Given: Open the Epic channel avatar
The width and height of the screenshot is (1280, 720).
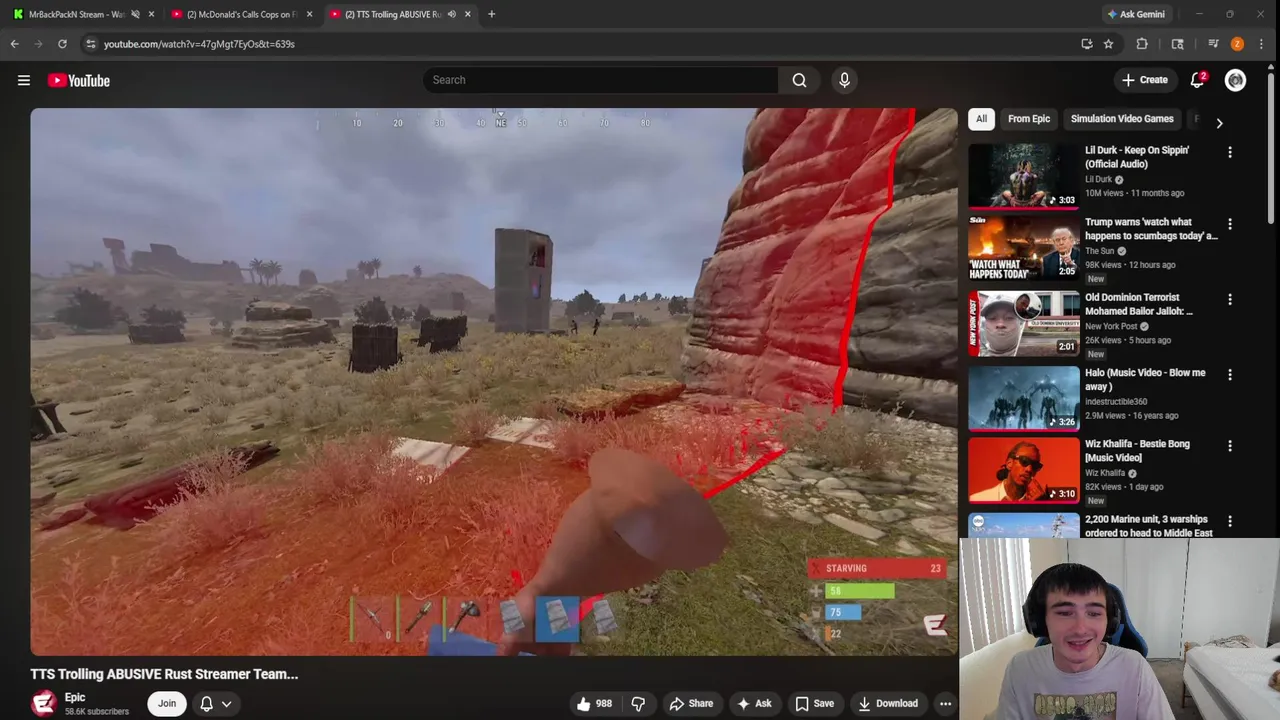Looking at the screenshot, I should pyautogui.click(x=43, y=704).
